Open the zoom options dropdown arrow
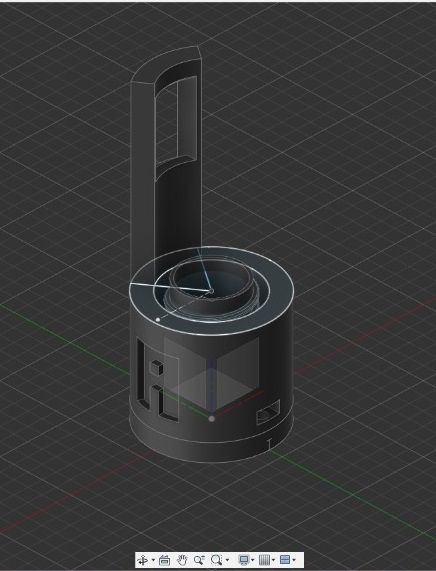 pyautogui.click(x=227, y=560)
